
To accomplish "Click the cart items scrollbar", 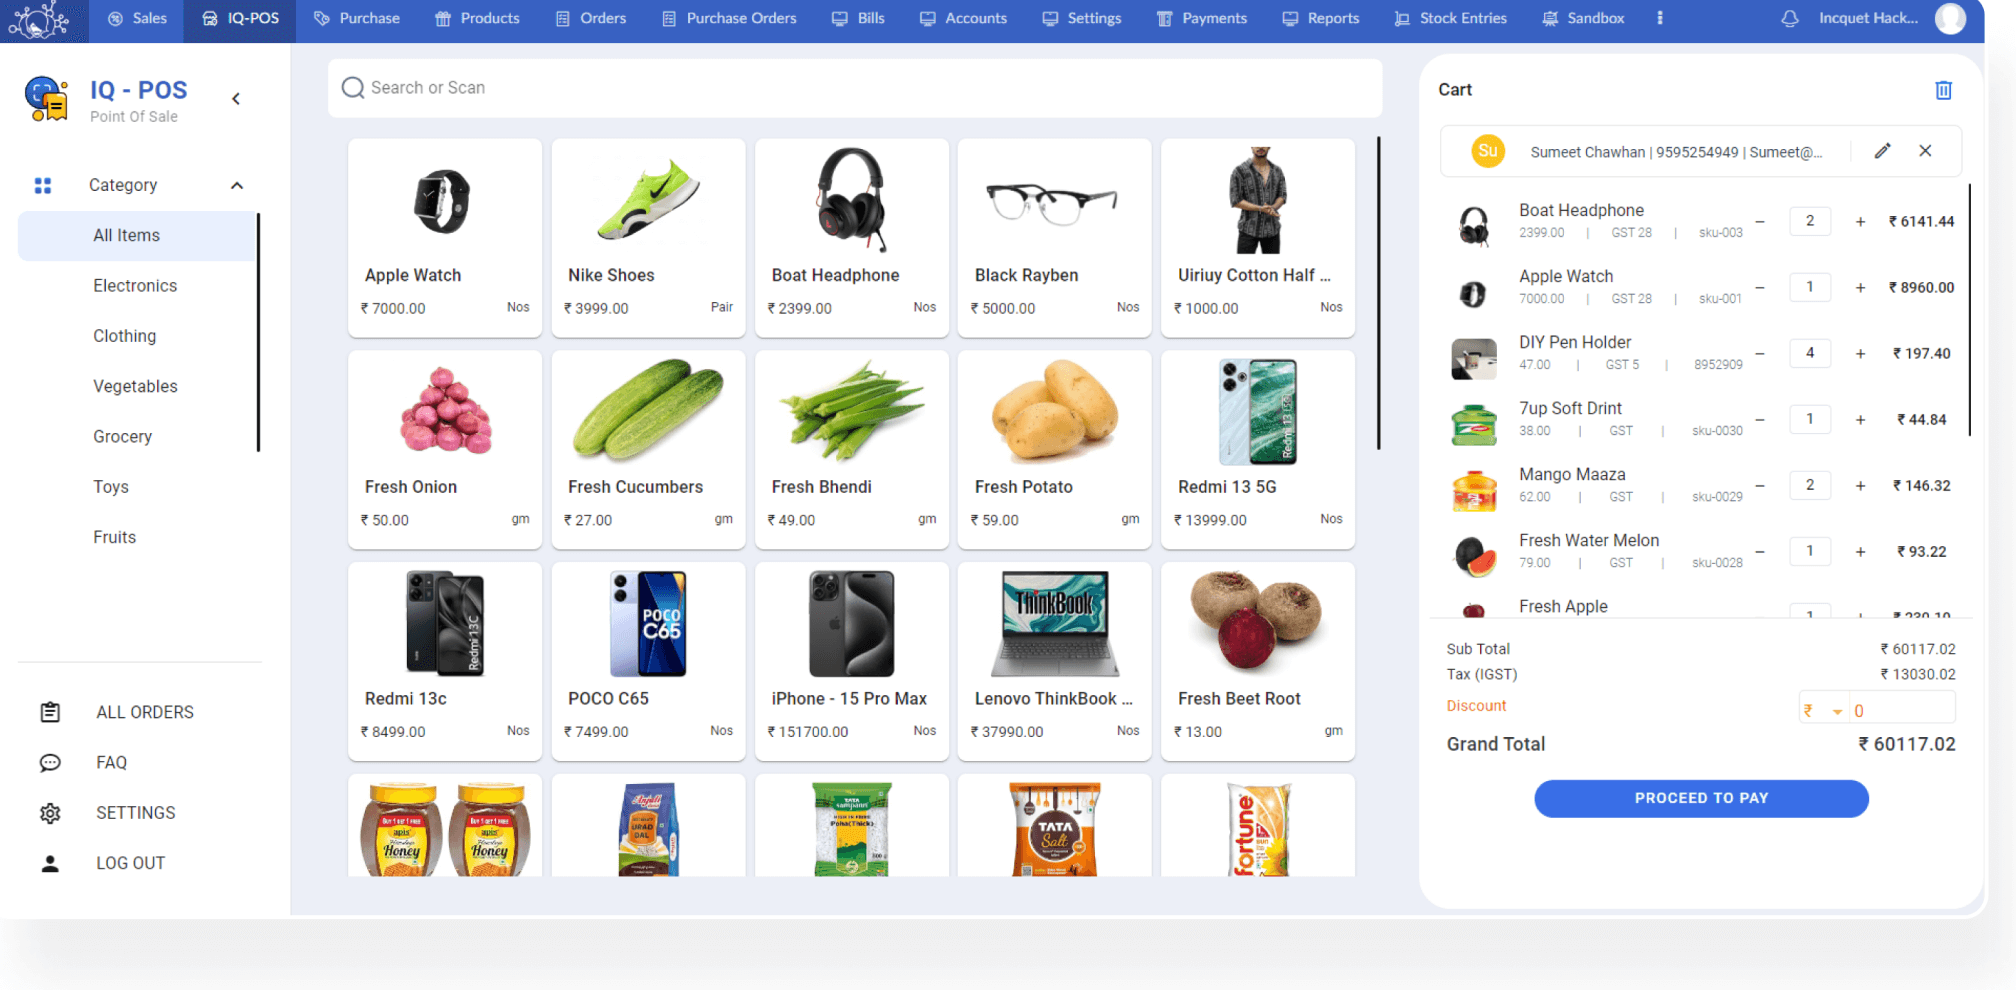I will tap(1970, 310).
